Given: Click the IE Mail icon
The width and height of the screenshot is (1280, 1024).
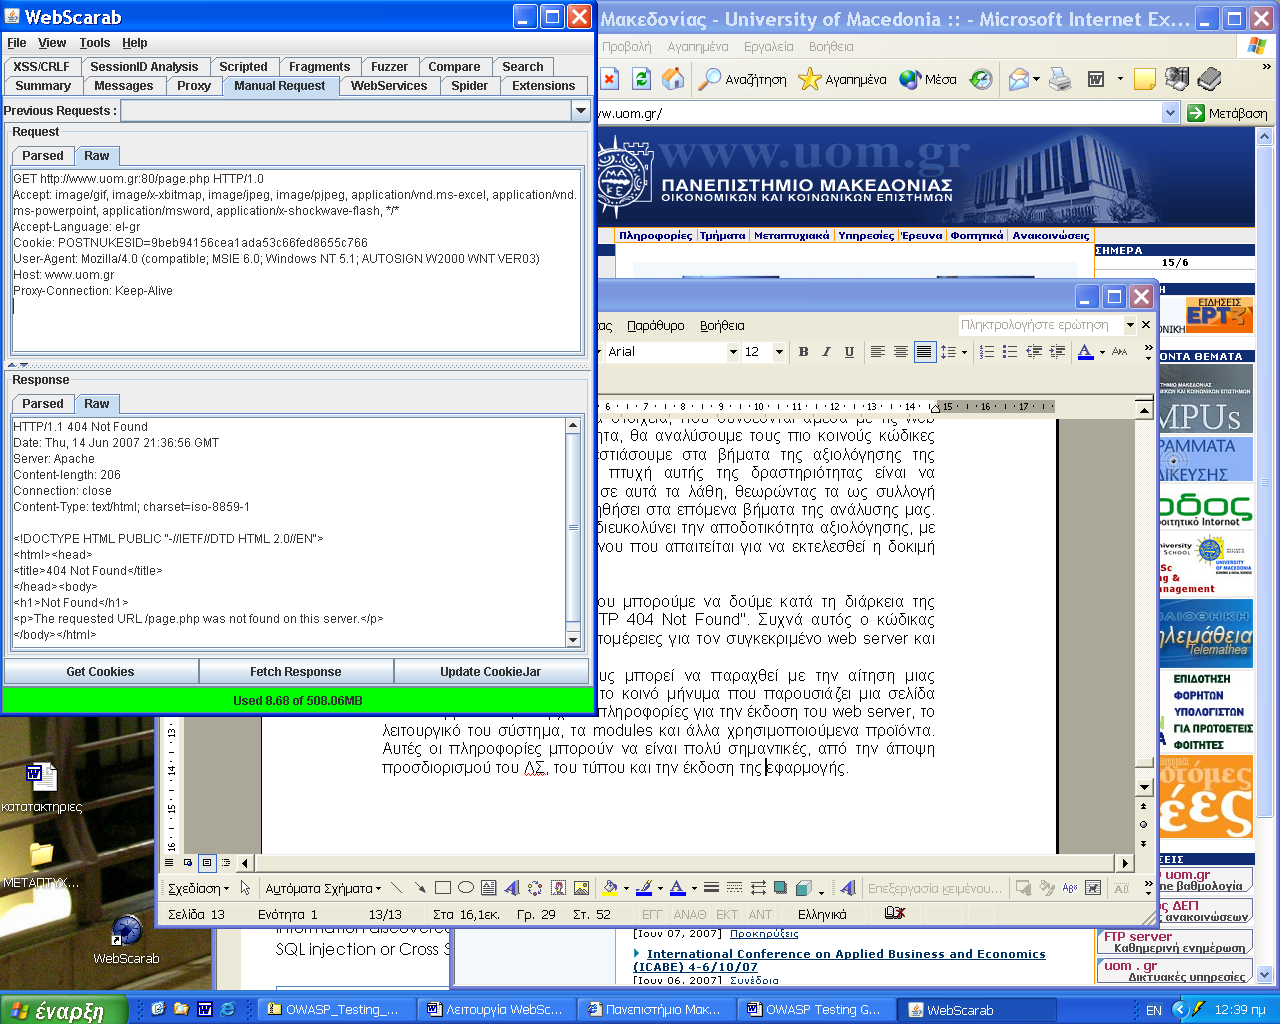Looking at the screenshot, I should 1019,79.
